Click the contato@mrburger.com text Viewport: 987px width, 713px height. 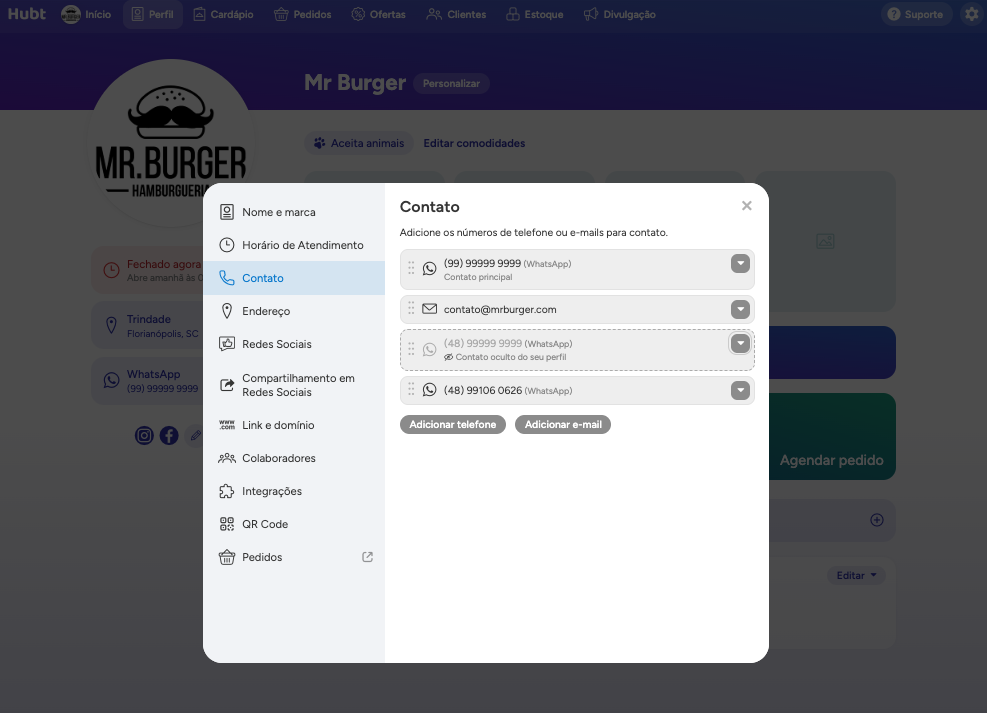[500, 310]
